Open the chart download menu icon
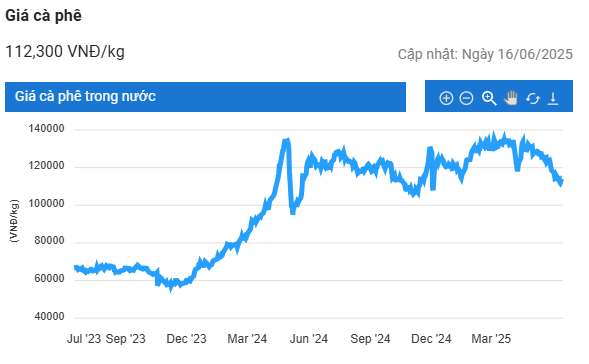 pyautogui.click(x=553, y=98)
